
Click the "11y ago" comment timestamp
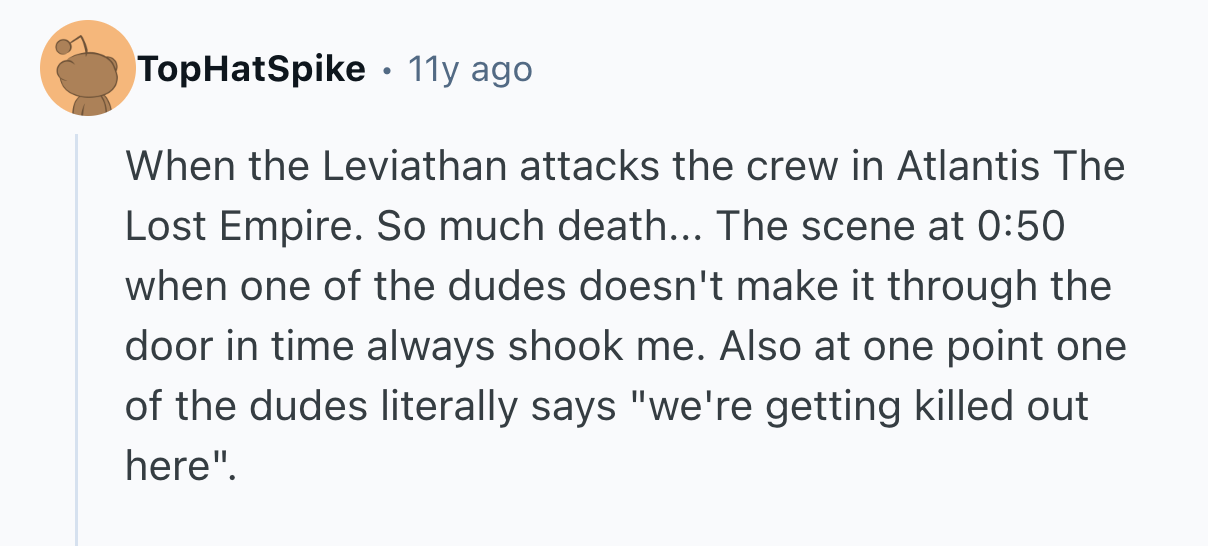(470, 69)
